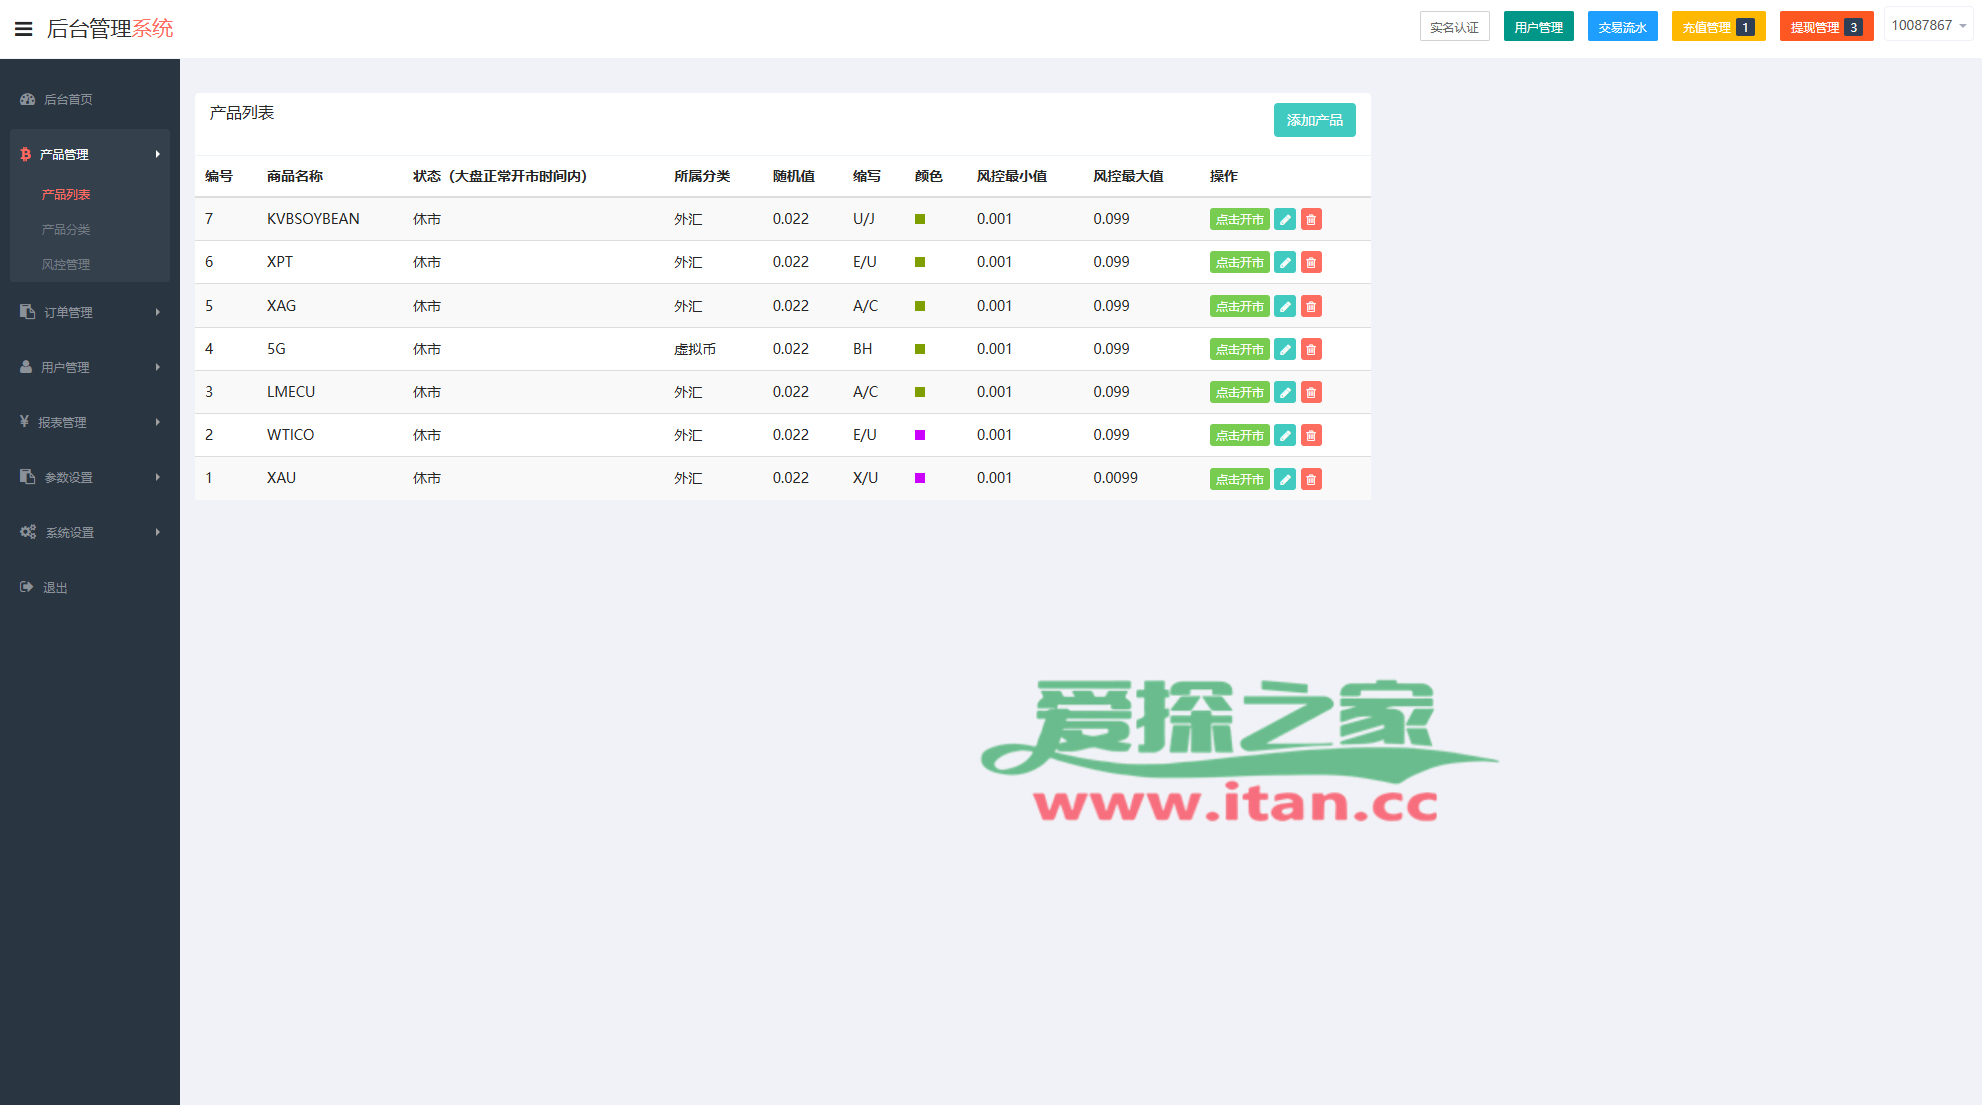Toggle market open for XAU with 点击开市
The width and height of the screenshot is (1982, 1105).
click(1239, 479)
